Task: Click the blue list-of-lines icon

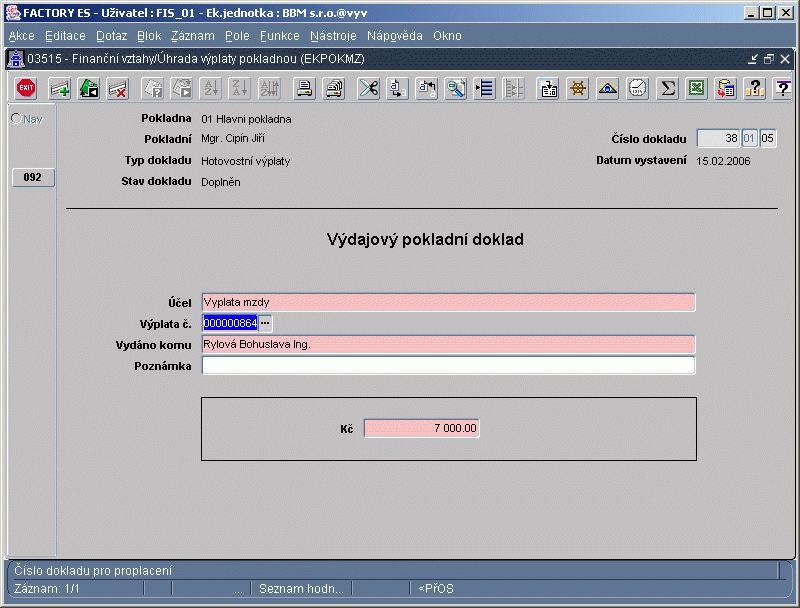Action: click(x=485, y=88)
